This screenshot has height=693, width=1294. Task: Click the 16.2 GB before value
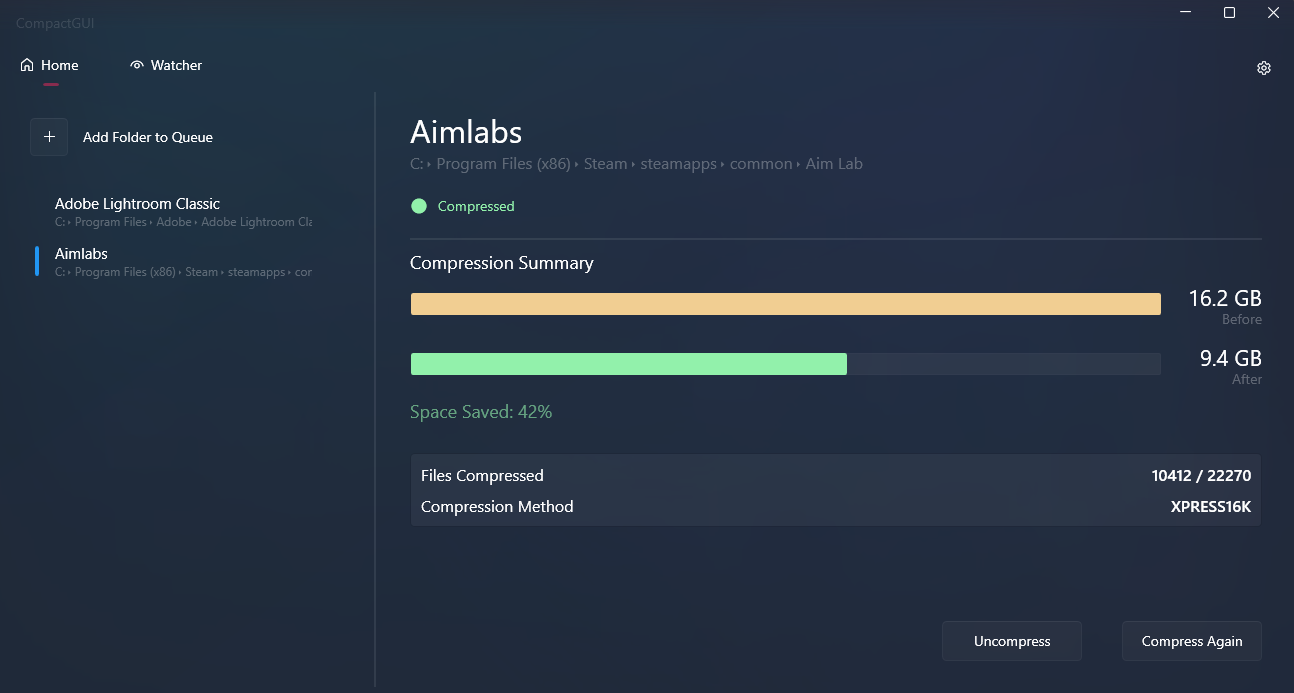[1225, 298]
